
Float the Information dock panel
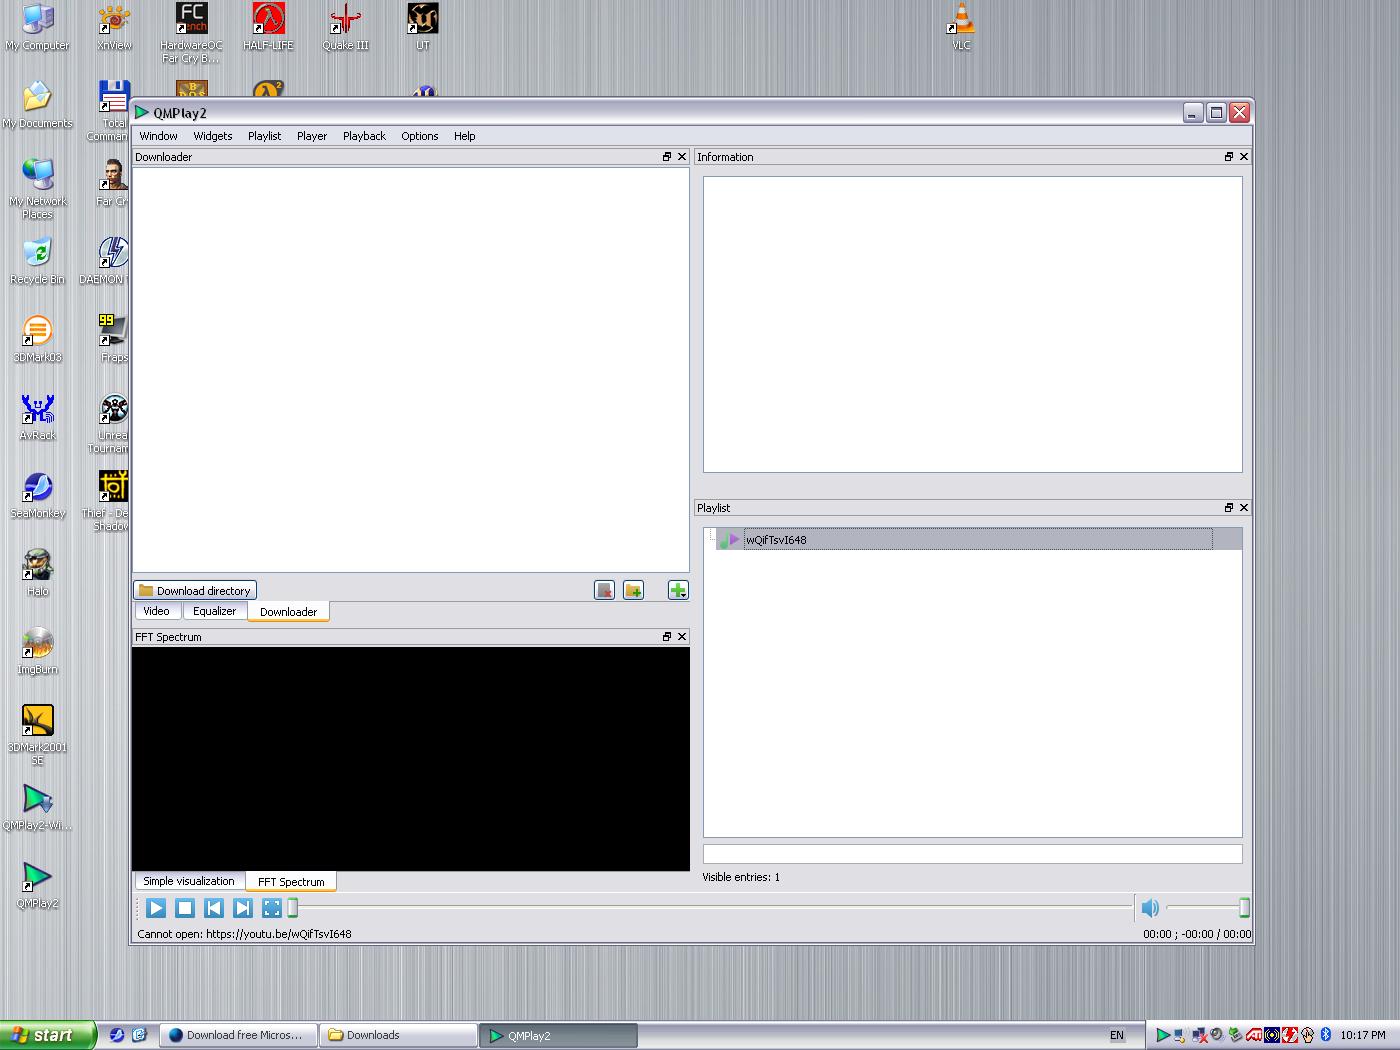tap(1229, 157)
